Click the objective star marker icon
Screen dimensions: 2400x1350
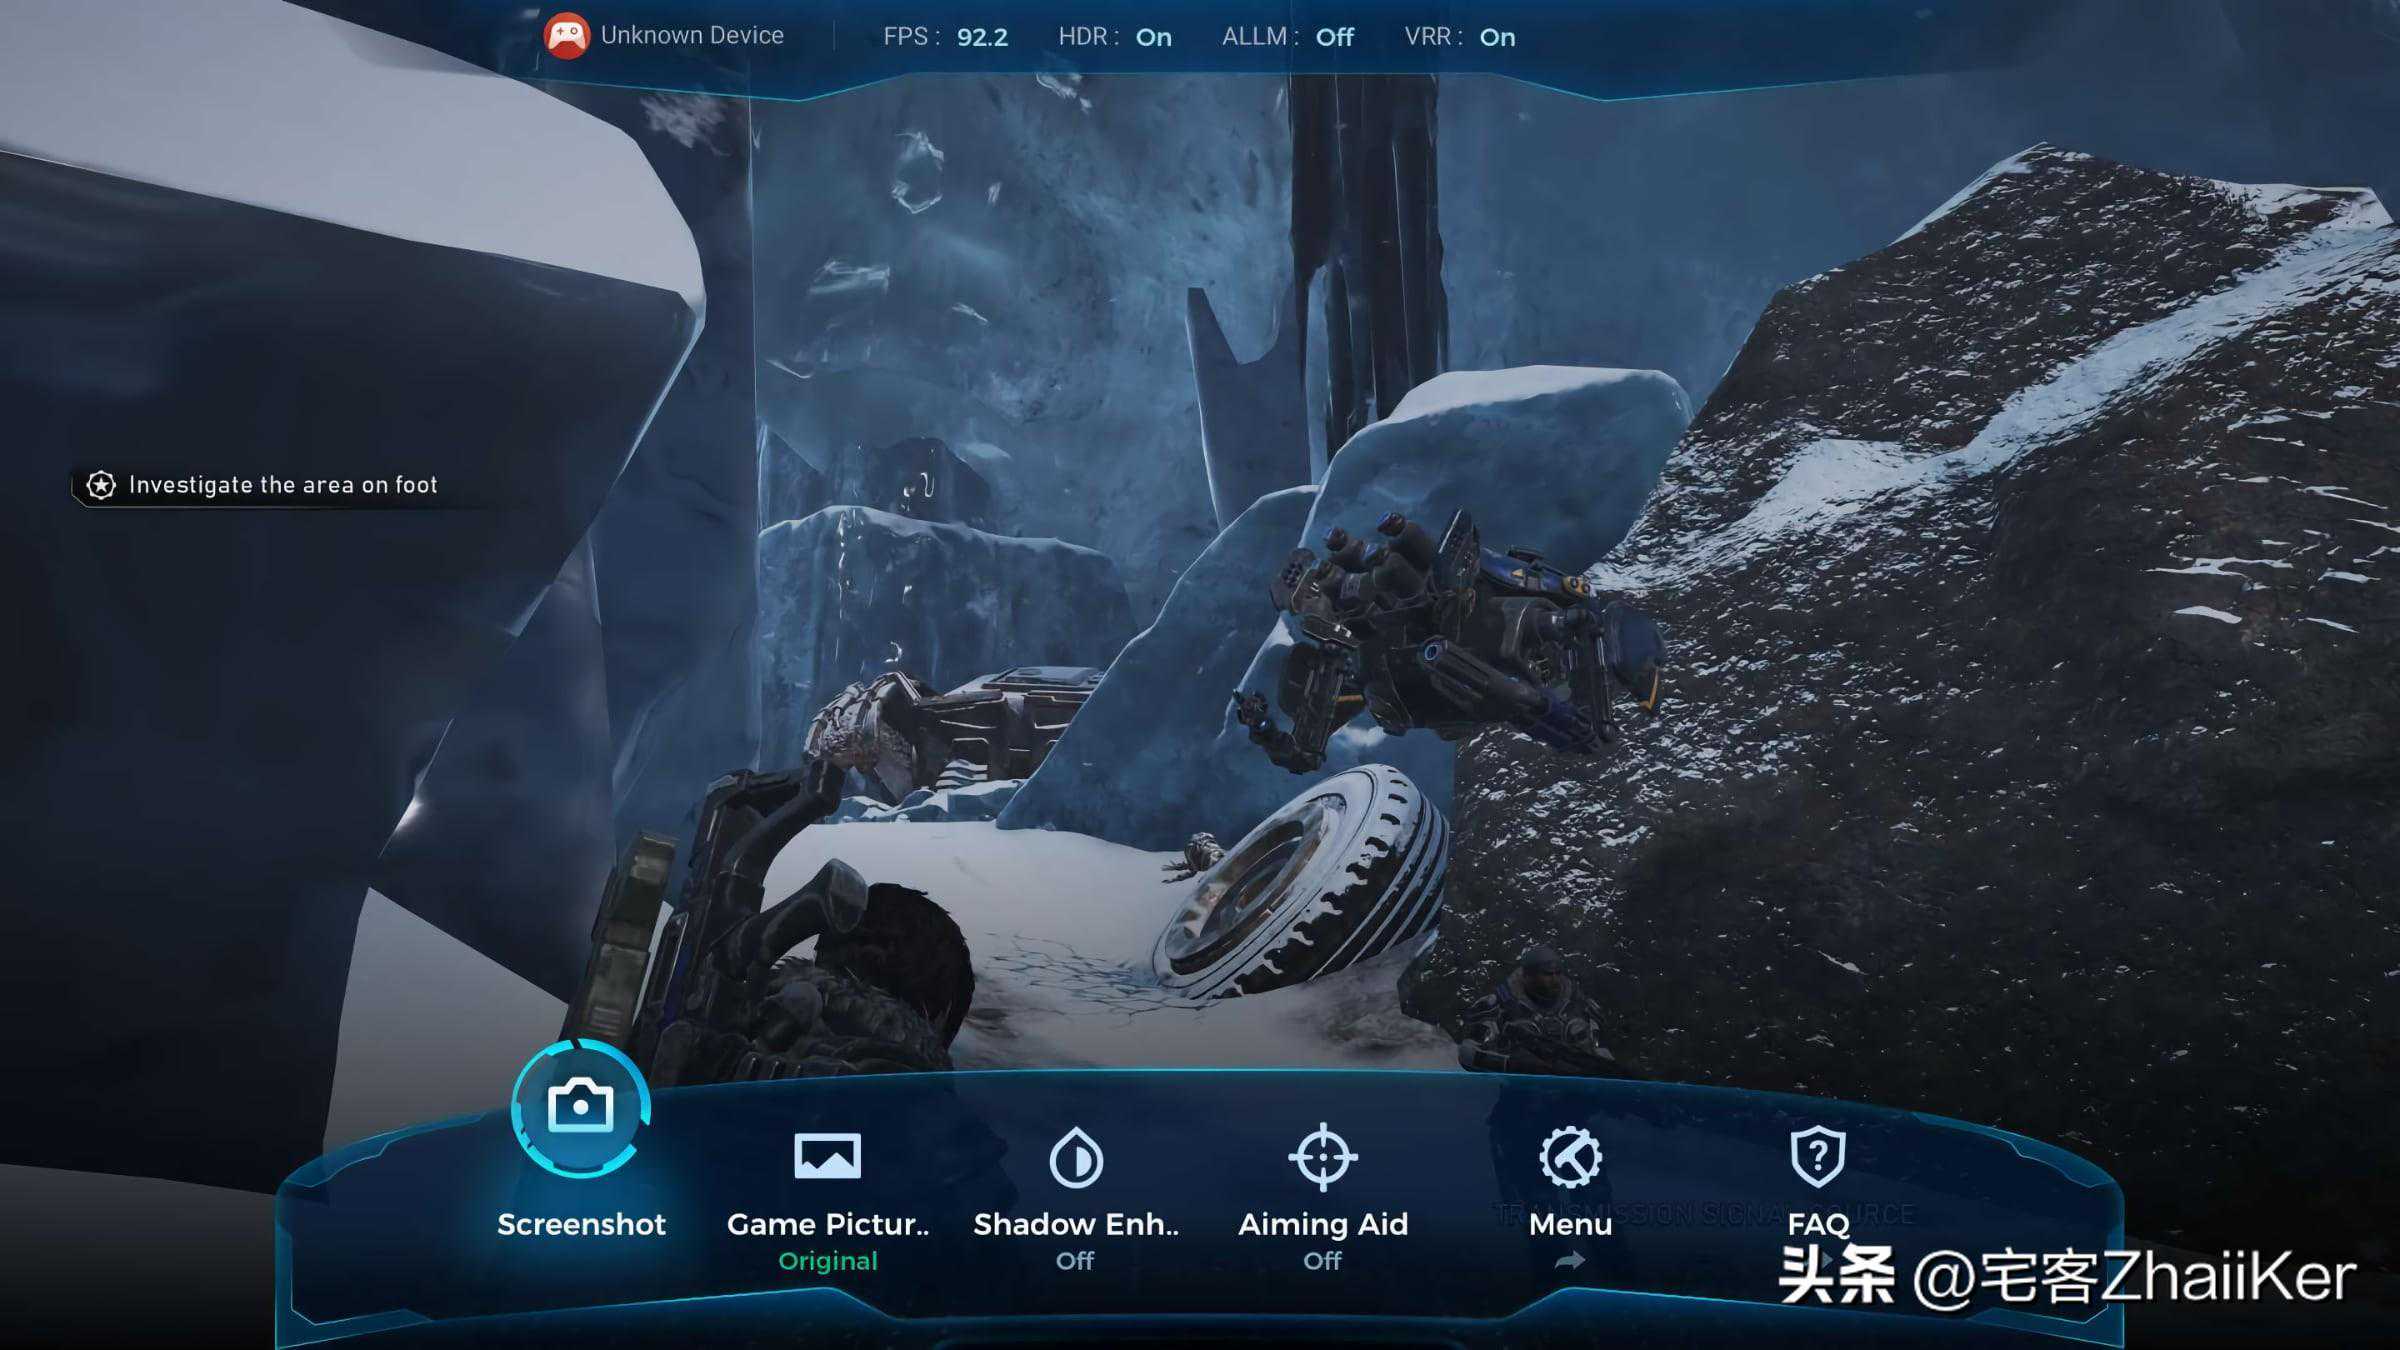(101, 485)
